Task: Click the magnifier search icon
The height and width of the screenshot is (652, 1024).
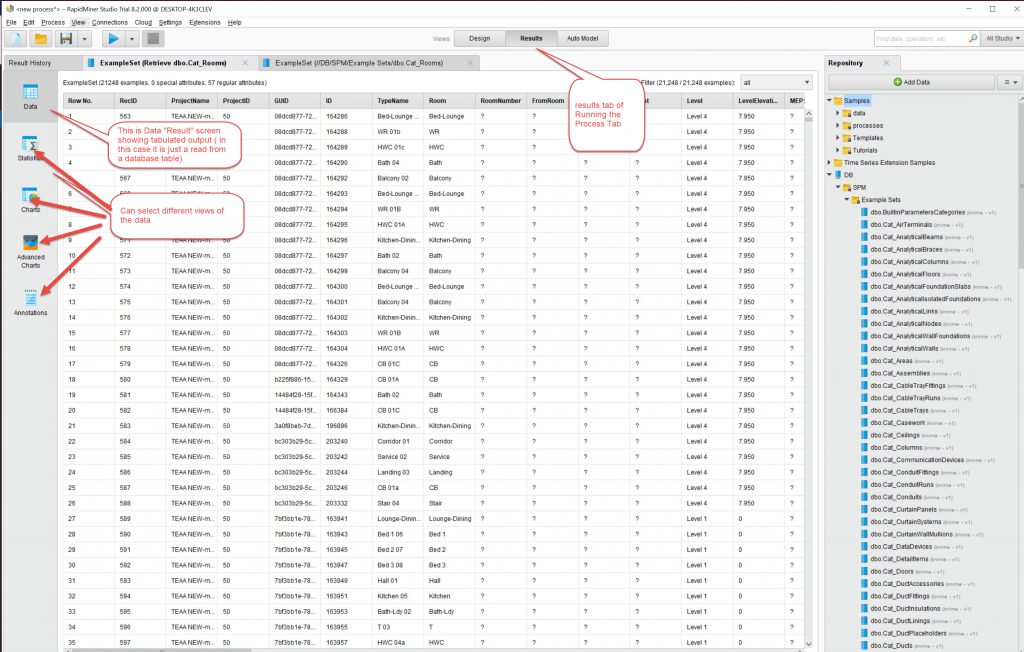Action: click(x=972, y=39)
